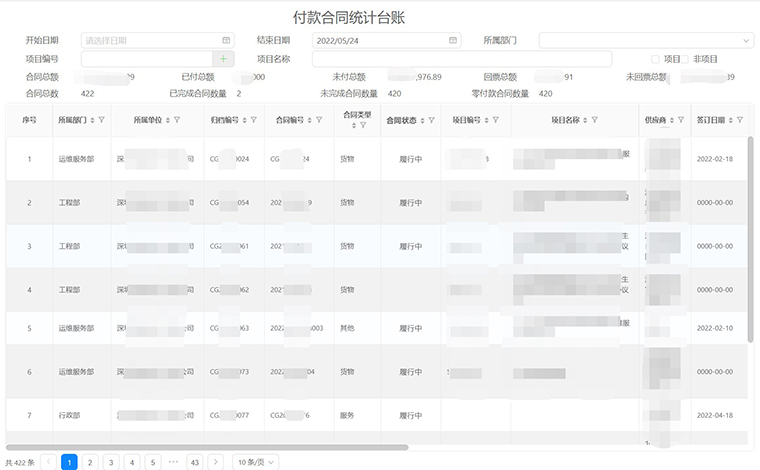
Task: Open the filter for 所属单位 column
Action: [177, 120]
